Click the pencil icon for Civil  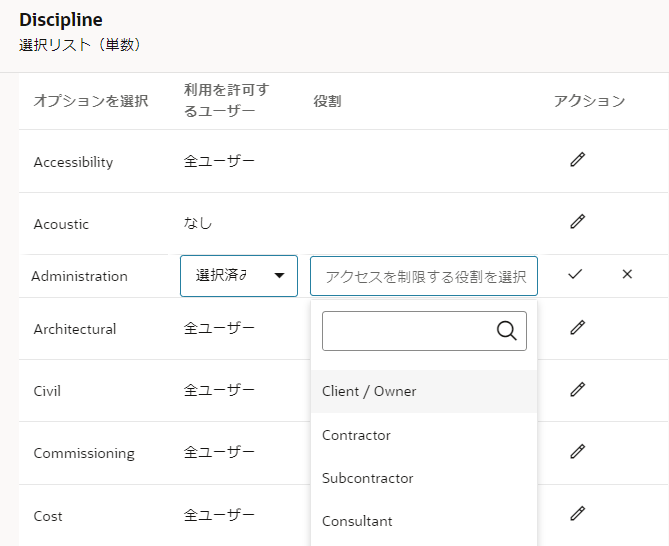577,389
